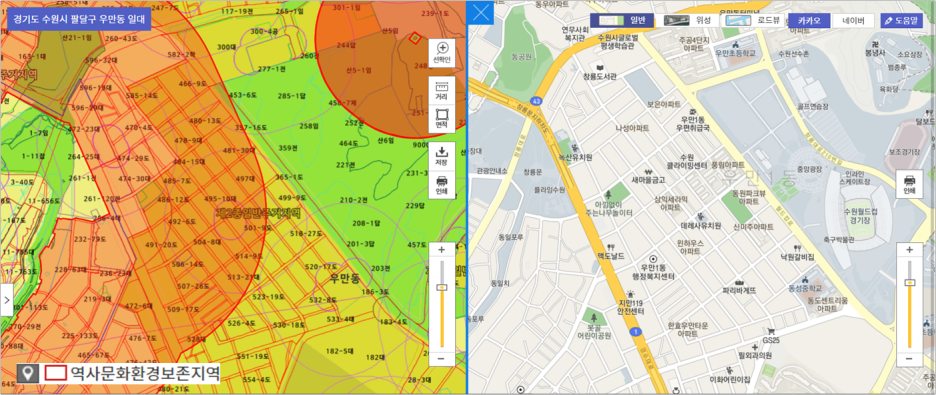This screenshot has width=936, height=395.
Task: Click parcel 285-1답 on cadastral map
Action: (x=291, y=95)
